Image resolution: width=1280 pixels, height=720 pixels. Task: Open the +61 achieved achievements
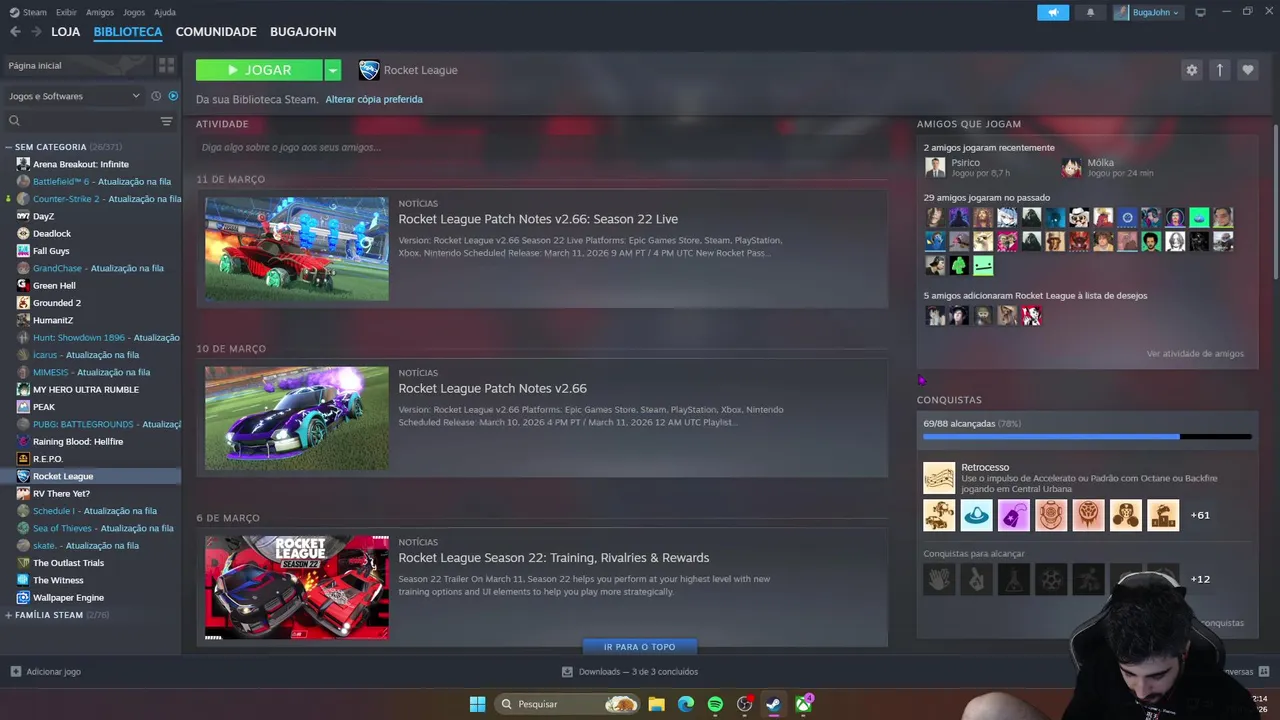coord(1200,515)
